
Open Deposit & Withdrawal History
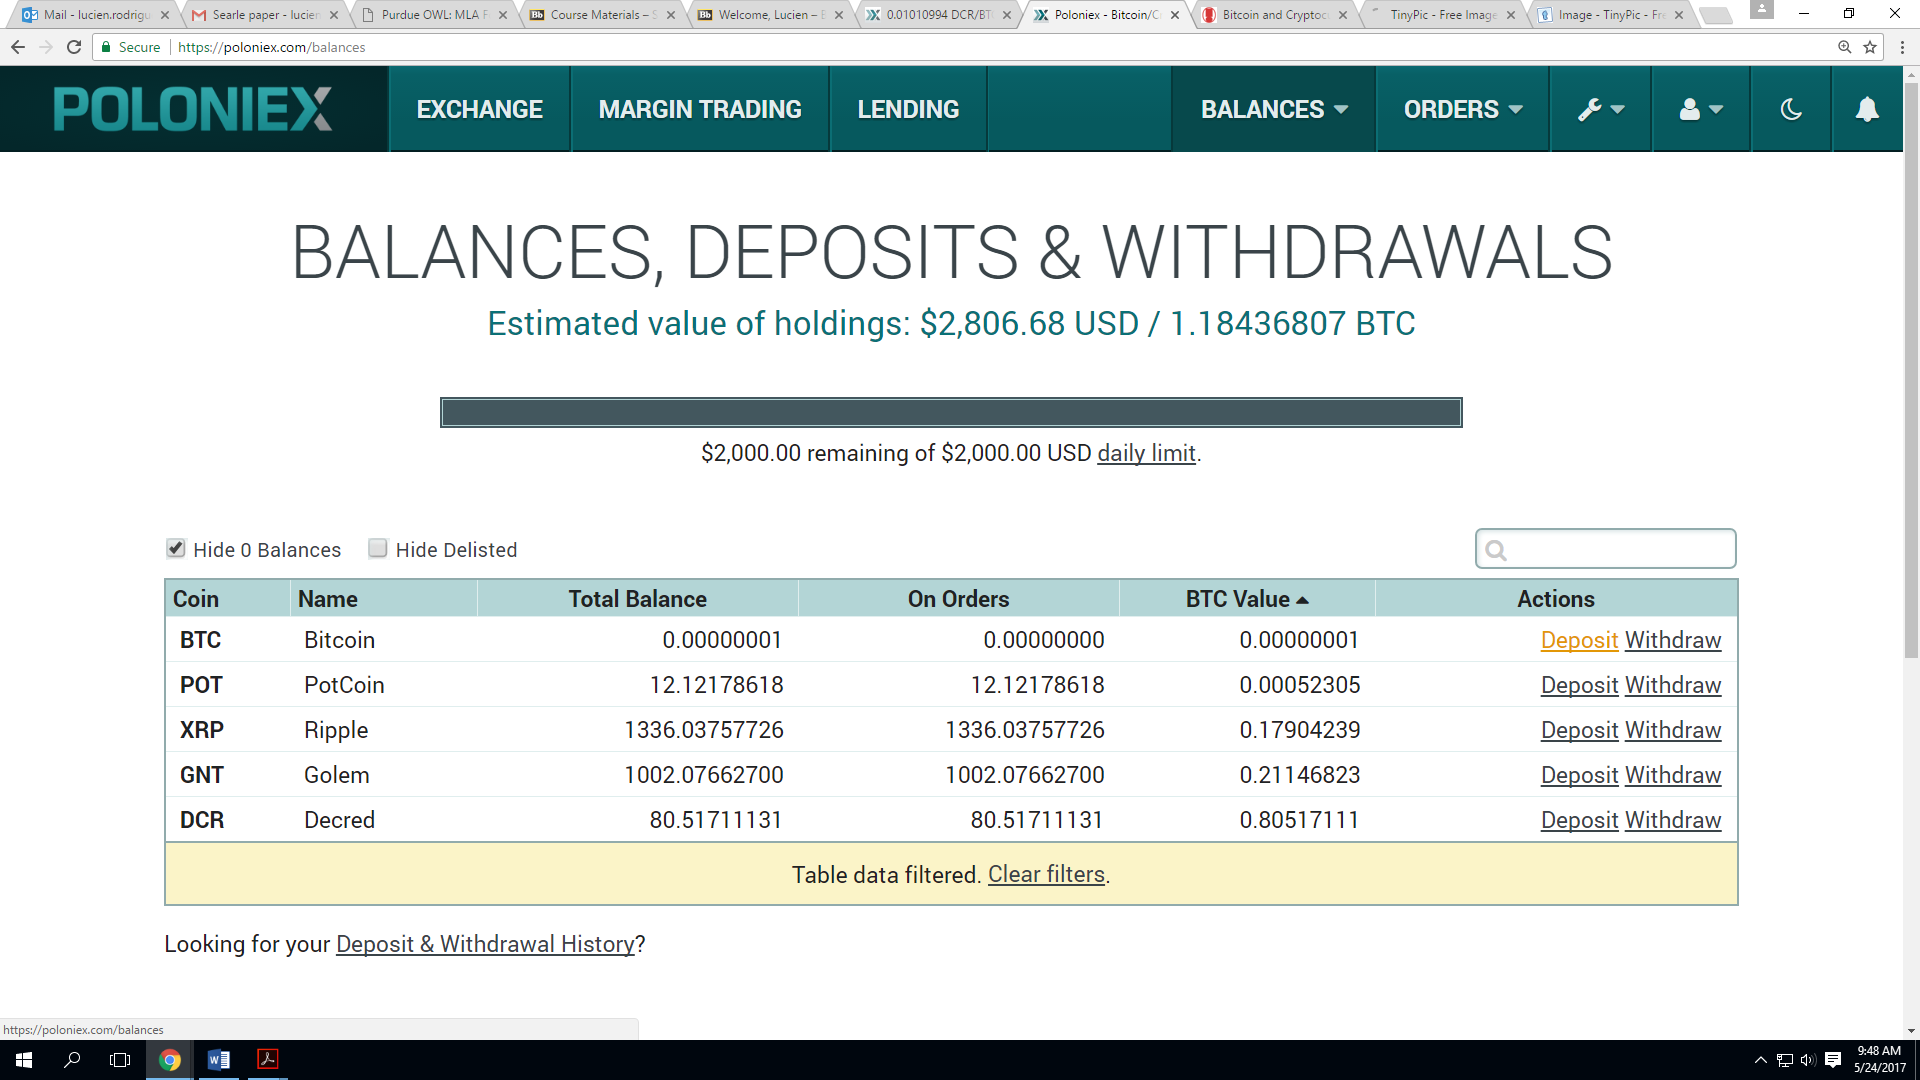(x=485, y=944)
